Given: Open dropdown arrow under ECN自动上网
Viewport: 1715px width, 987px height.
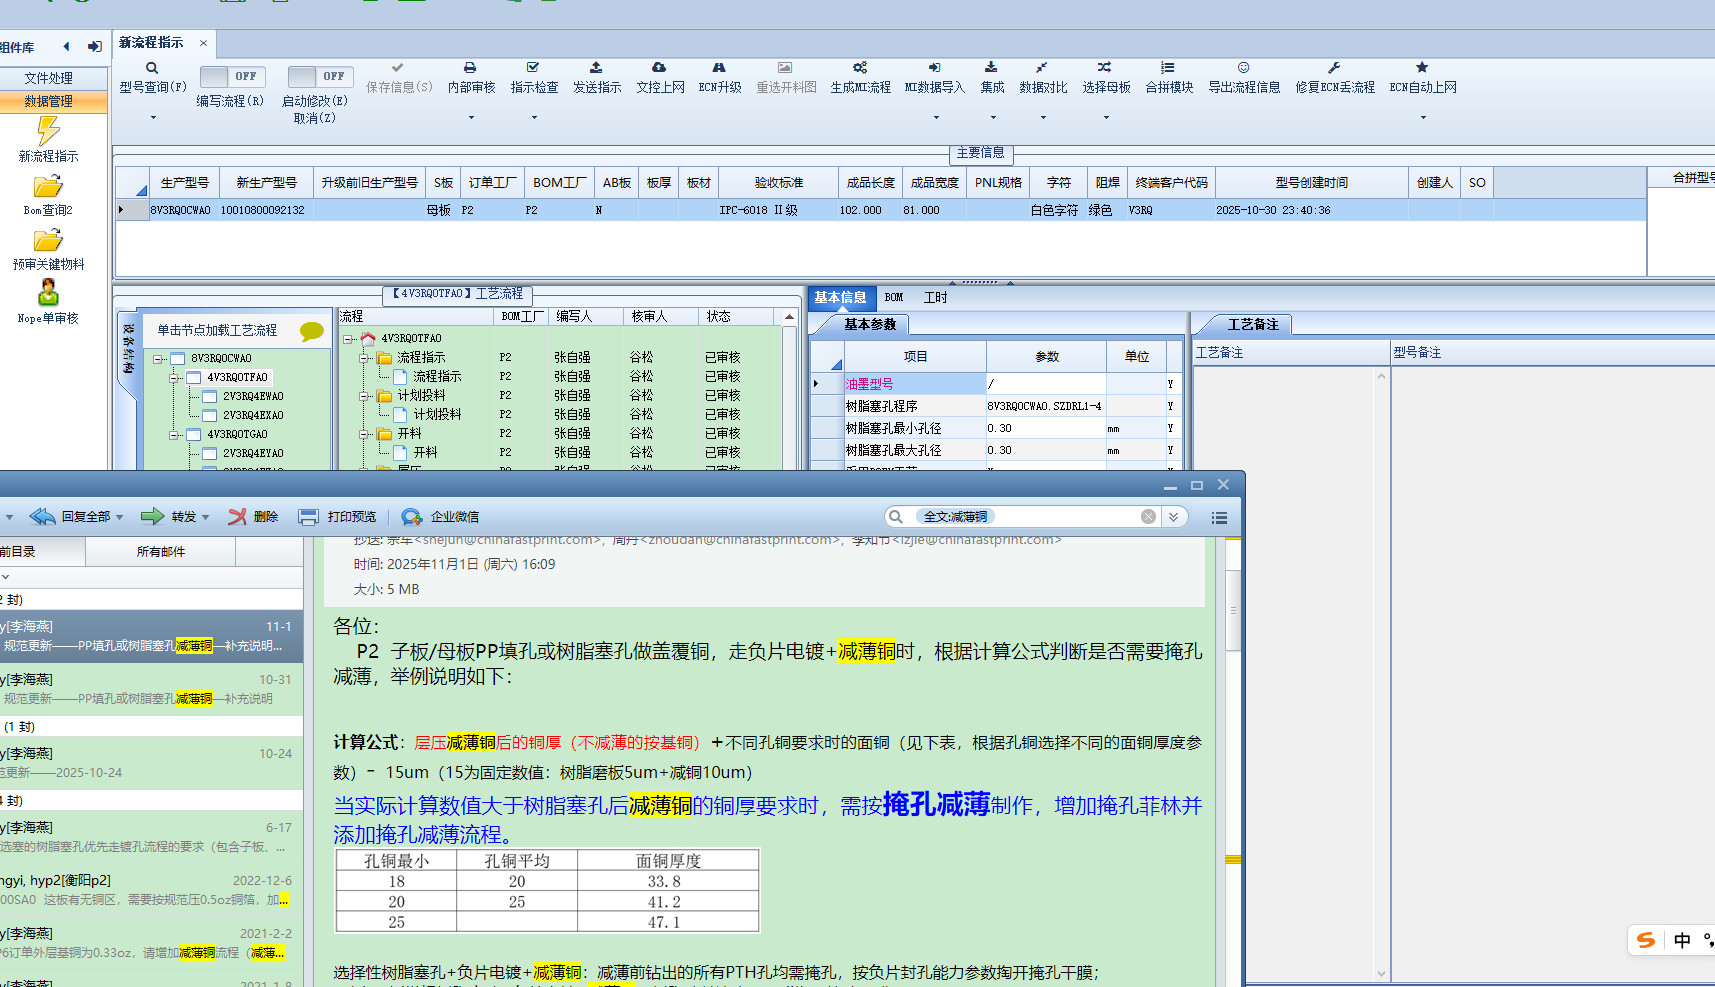Looking at the screenshot, I should tap(1423, 118).
